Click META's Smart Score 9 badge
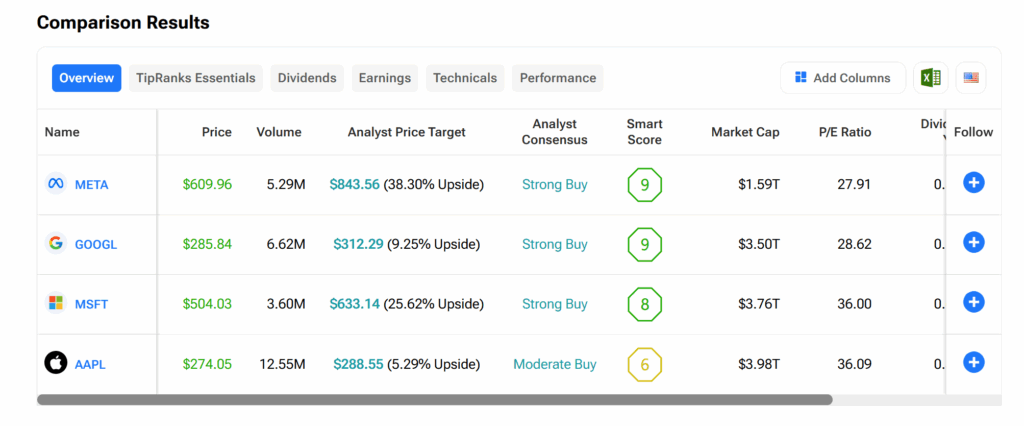This screenshot has width=1024, height=426. point(644,184)
